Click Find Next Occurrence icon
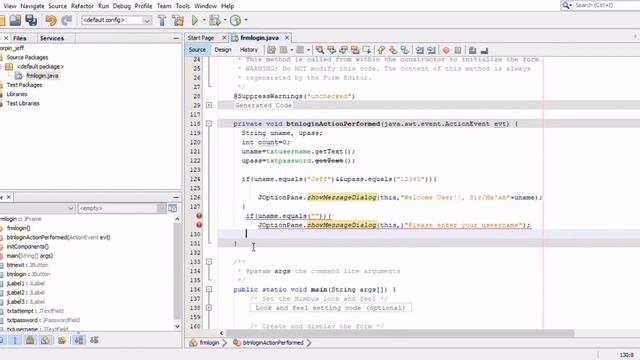Screen dimensions: 640x360 (343, 50)
